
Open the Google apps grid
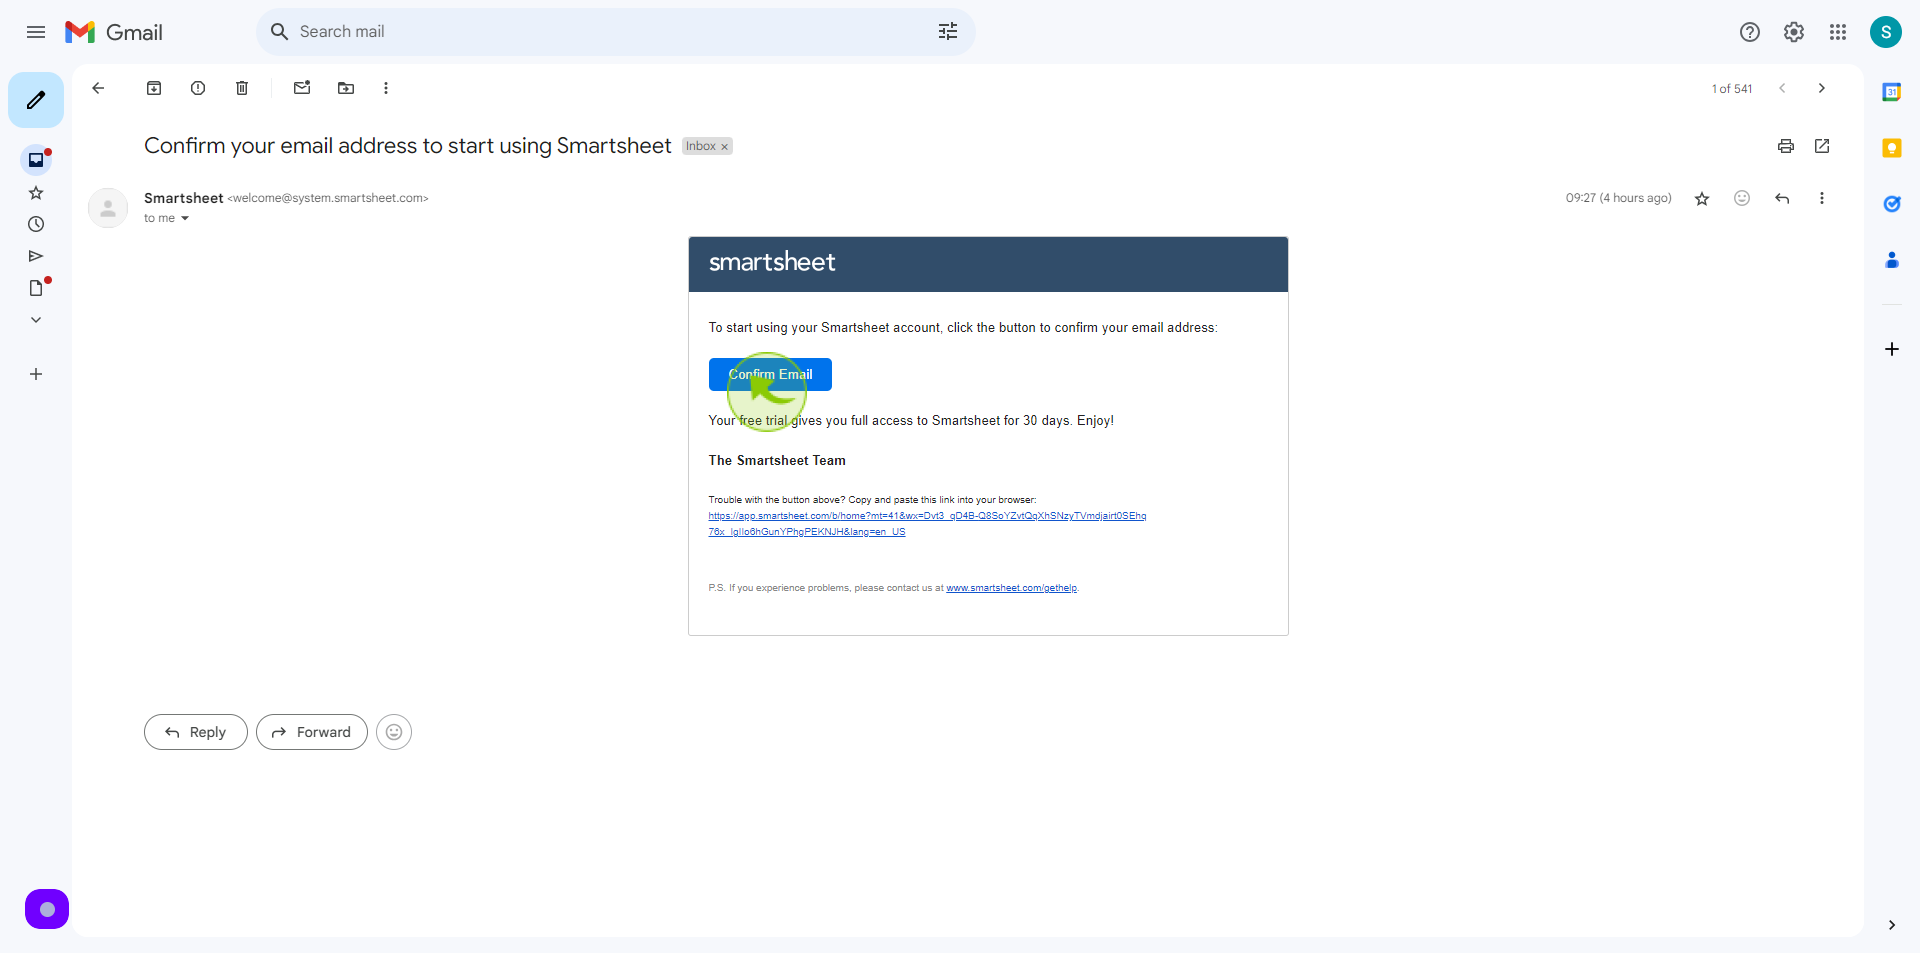click(1838, 32)
